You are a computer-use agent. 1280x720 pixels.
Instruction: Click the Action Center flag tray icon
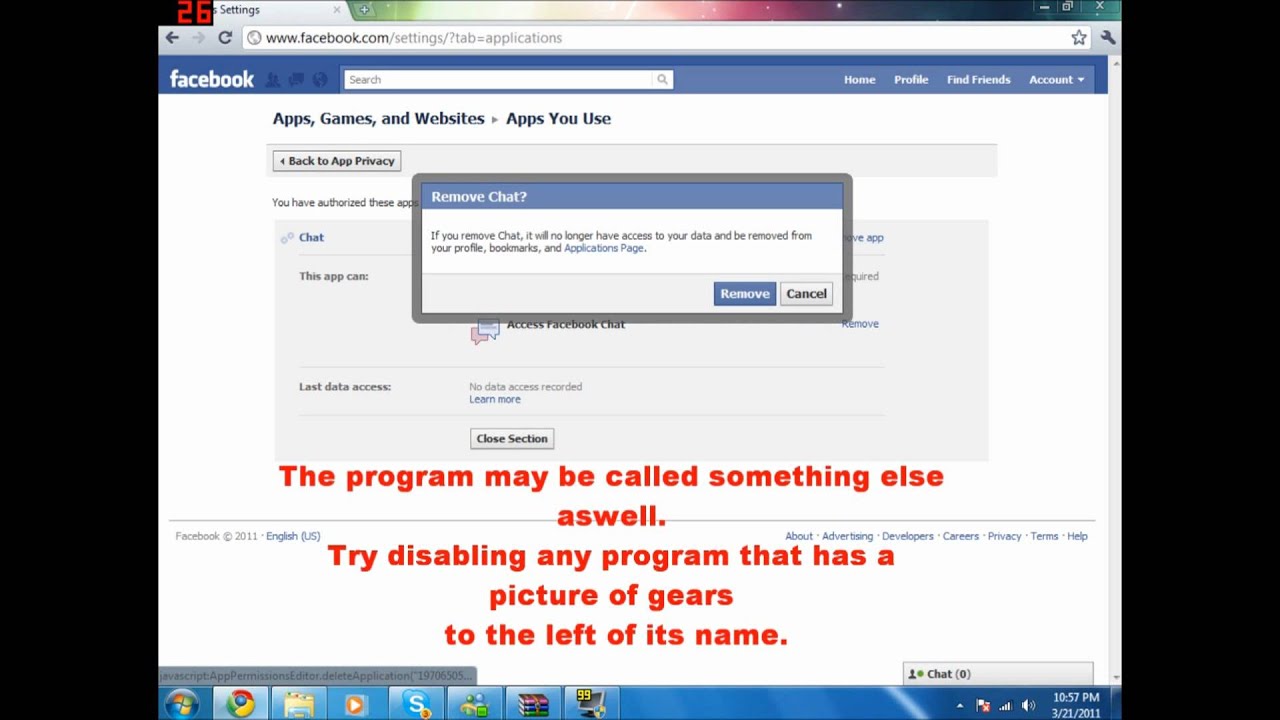(983, 705)
